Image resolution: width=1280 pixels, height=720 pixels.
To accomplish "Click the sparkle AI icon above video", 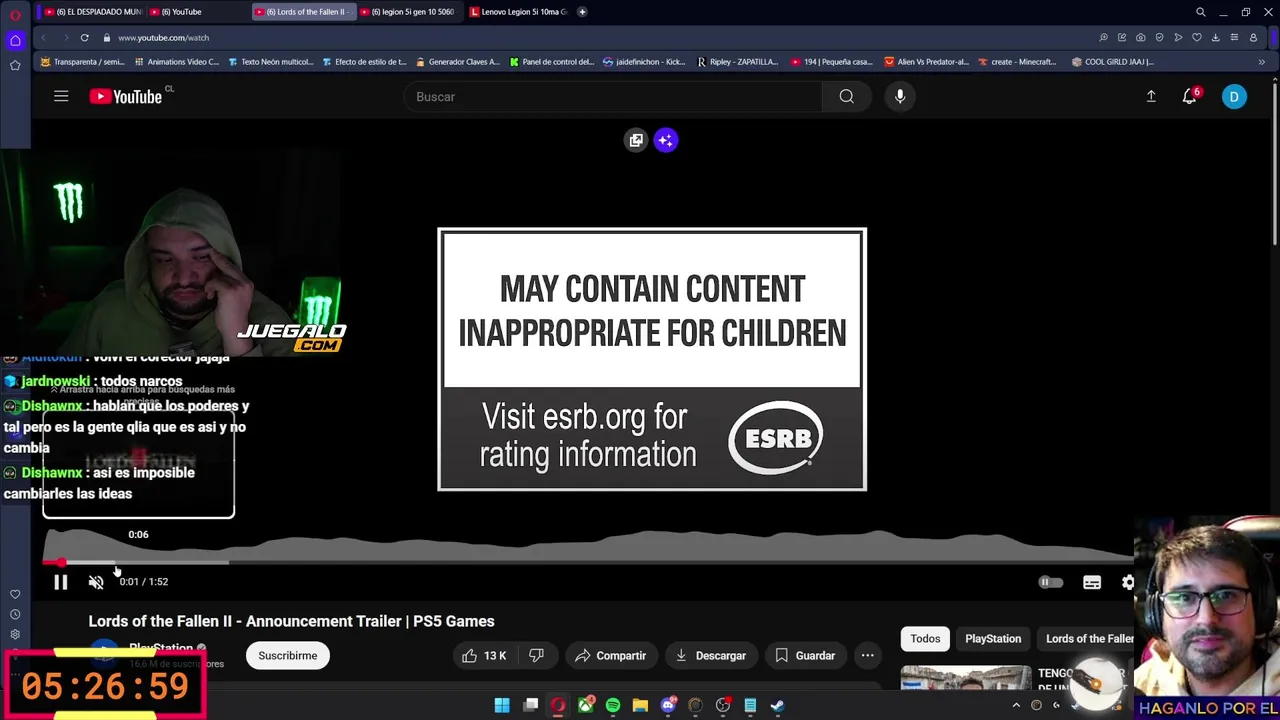I will point(666,140).
